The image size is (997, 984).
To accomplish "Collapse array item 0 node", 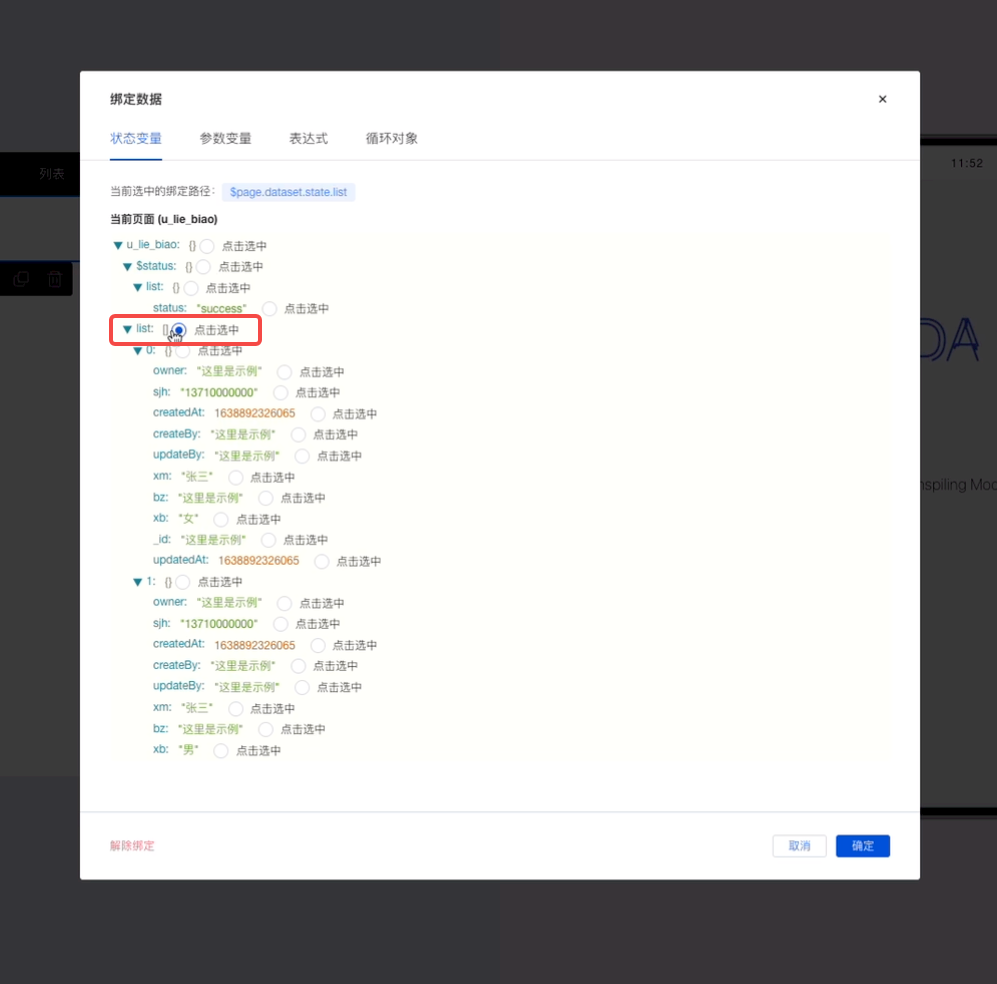I will tap(137, 350).
